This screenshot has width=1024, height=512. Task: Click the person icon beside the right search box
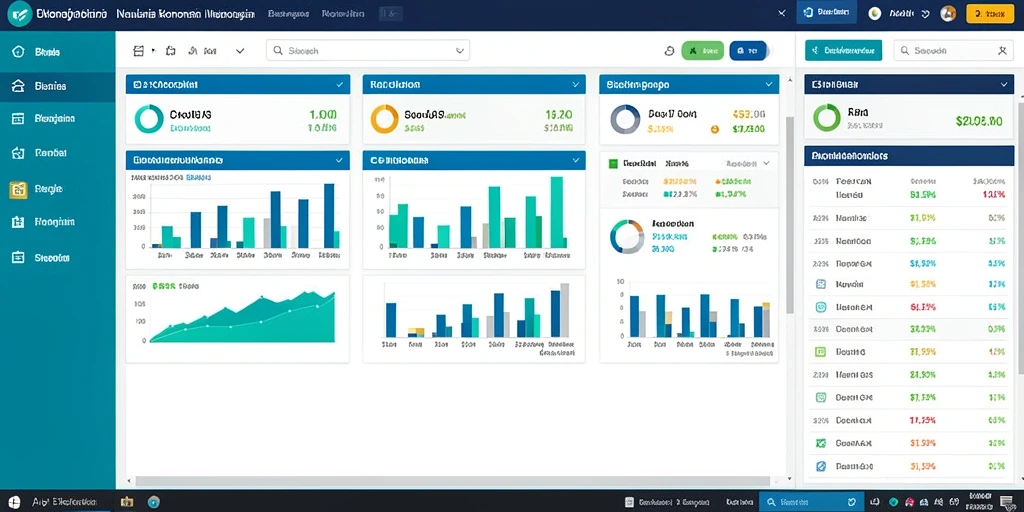tap(1002, 50)
